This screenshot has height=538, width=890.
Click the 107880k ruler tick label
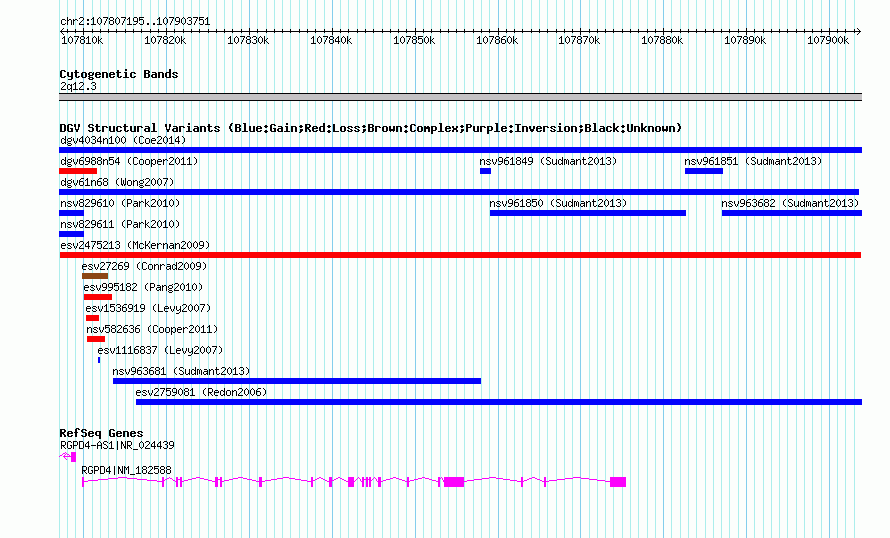[662, 40]
